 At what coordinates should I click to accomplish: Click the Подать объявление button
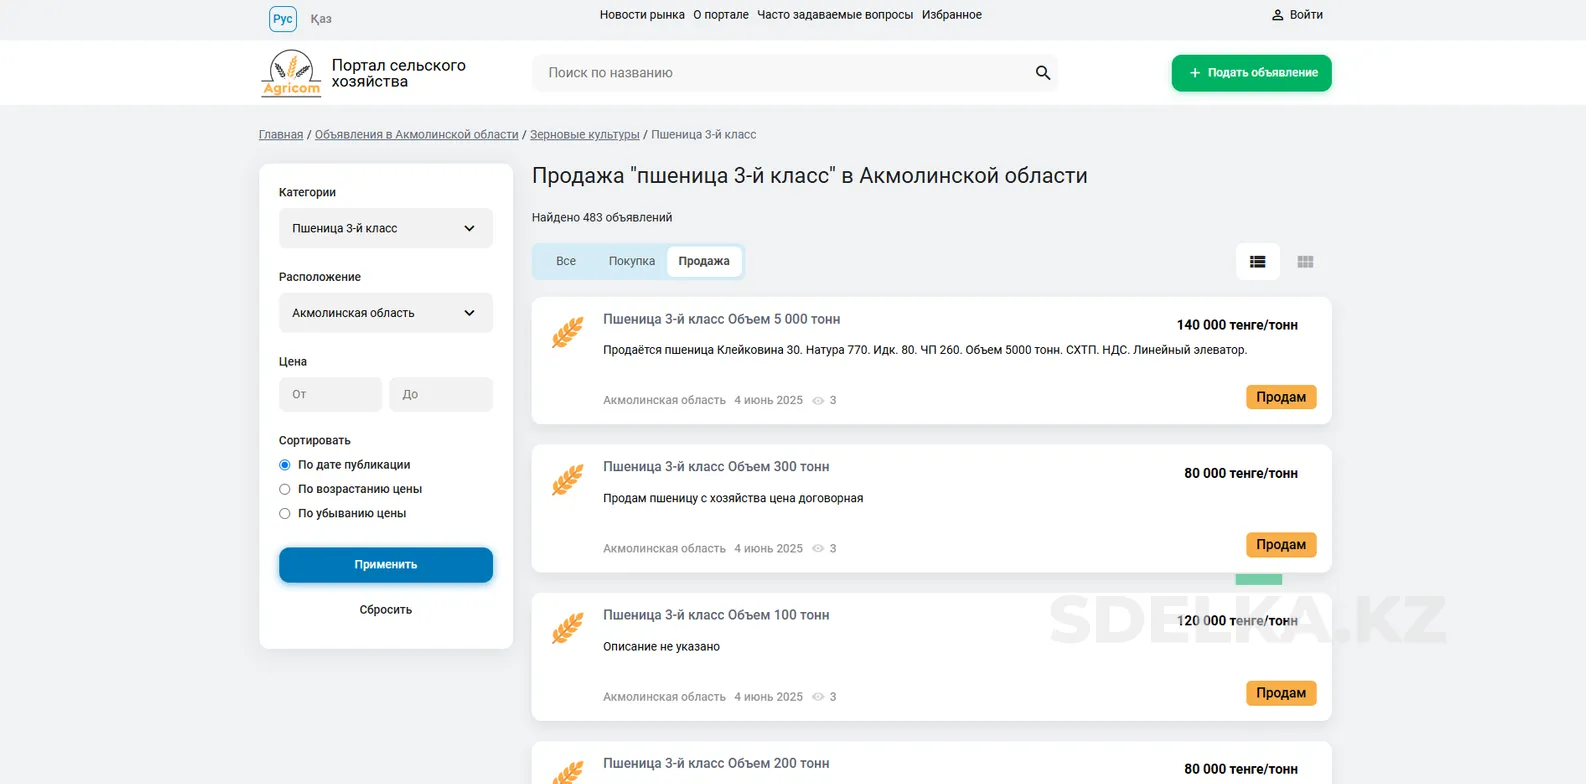coord(1252,73)
